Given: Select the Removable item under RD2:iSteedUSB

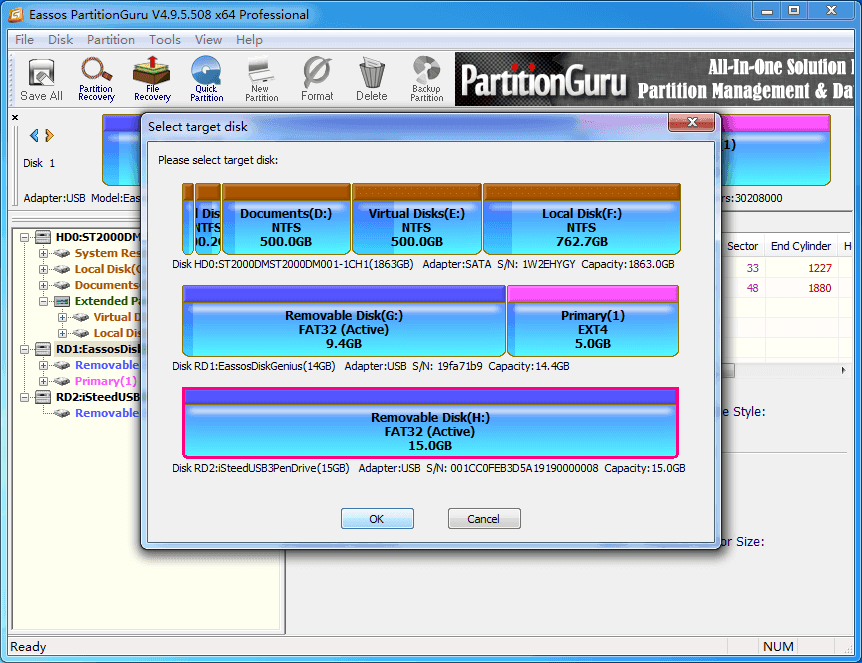Looking at the screenshot, I should (107, 413).
